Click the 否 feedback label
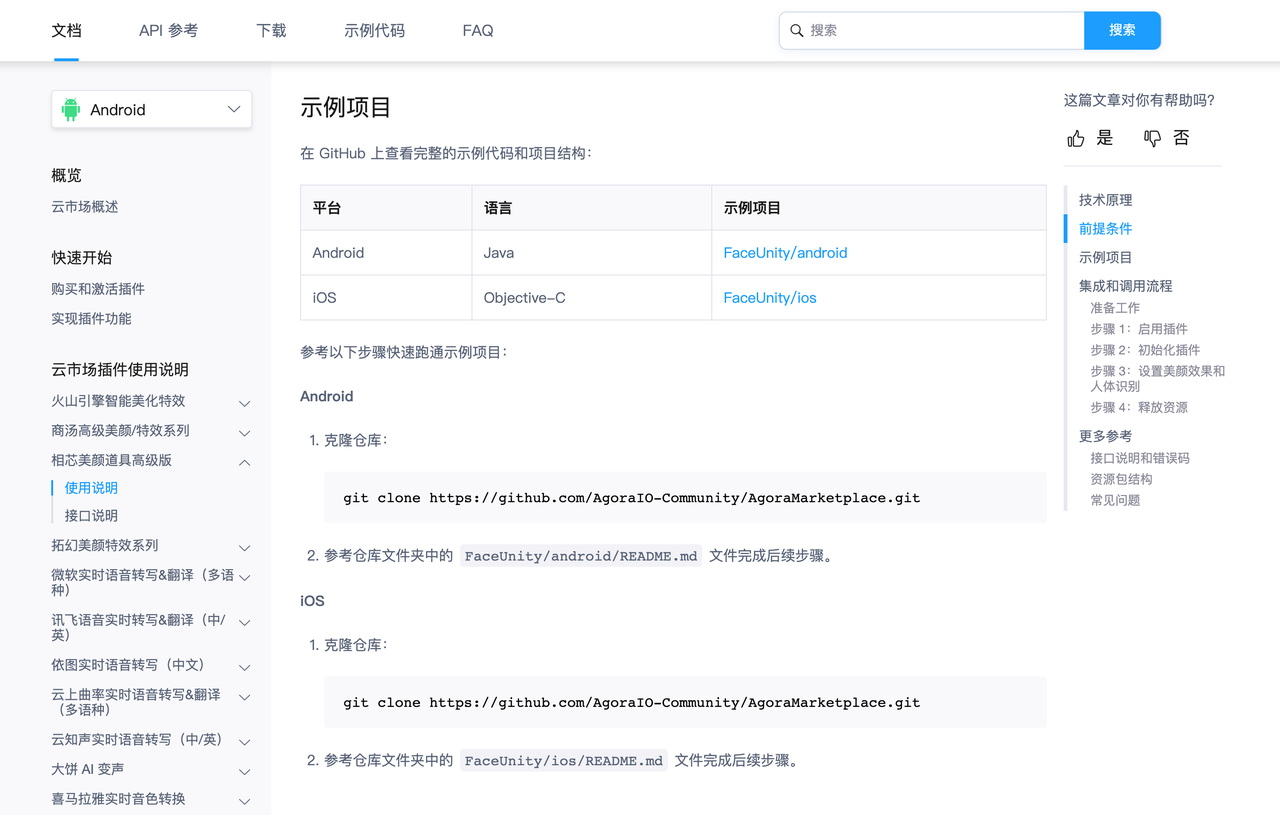1280x815 pixels. 1181,138
